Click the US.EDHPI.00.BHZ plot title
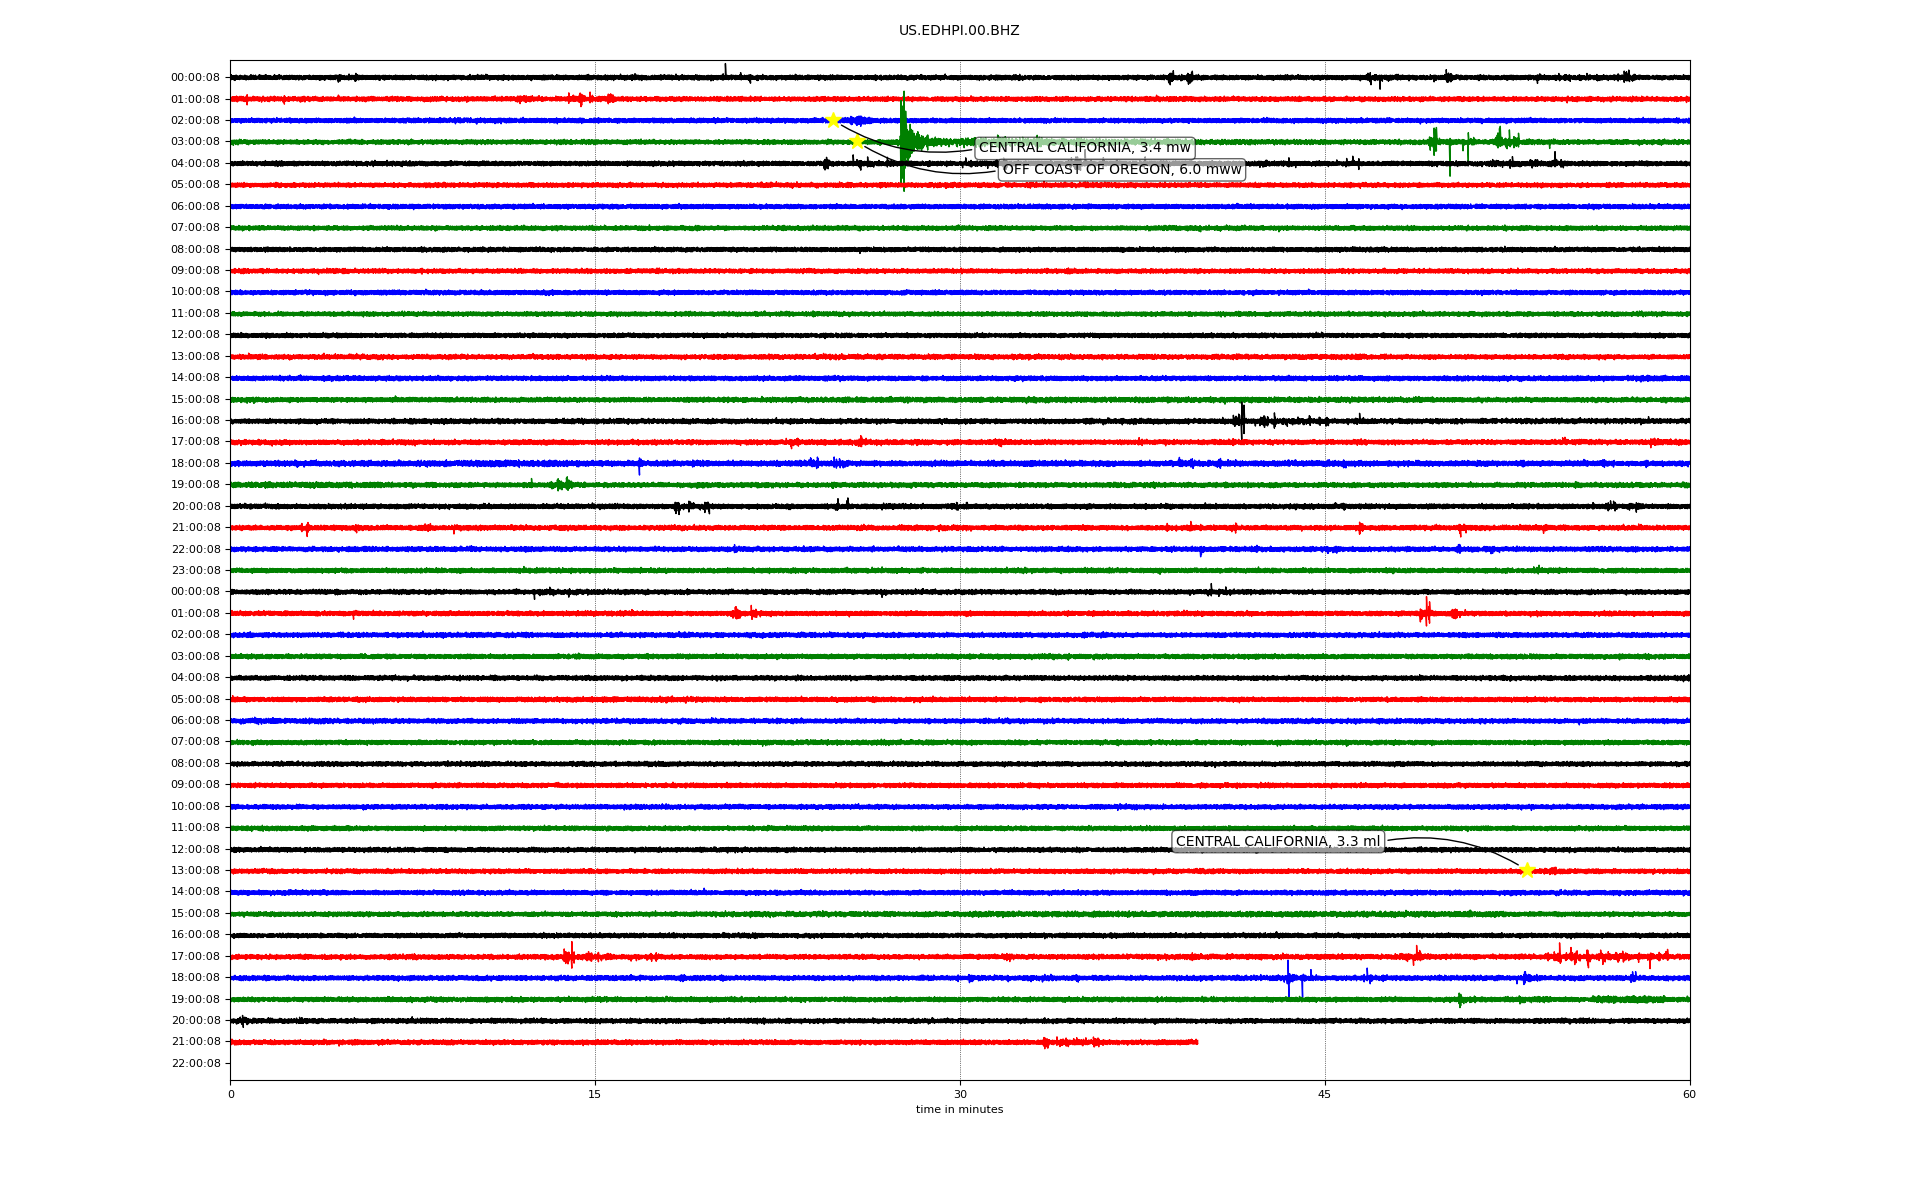The image size is (1920, 1200). click(959, 31)
